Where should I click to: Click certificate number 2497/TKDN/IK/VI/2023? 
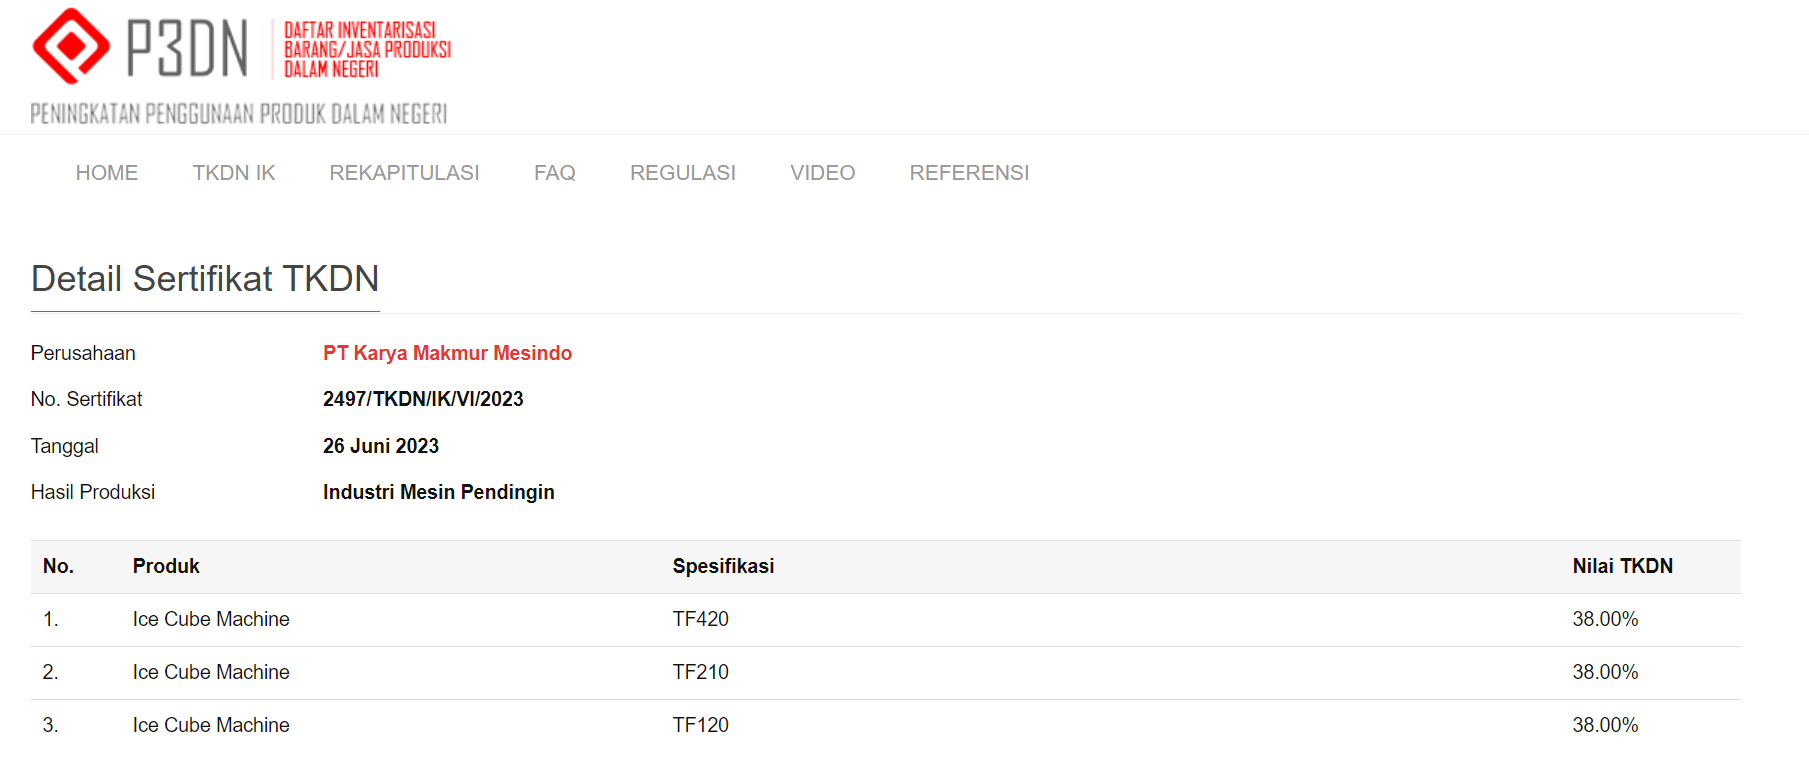click(x=423, y=399)
